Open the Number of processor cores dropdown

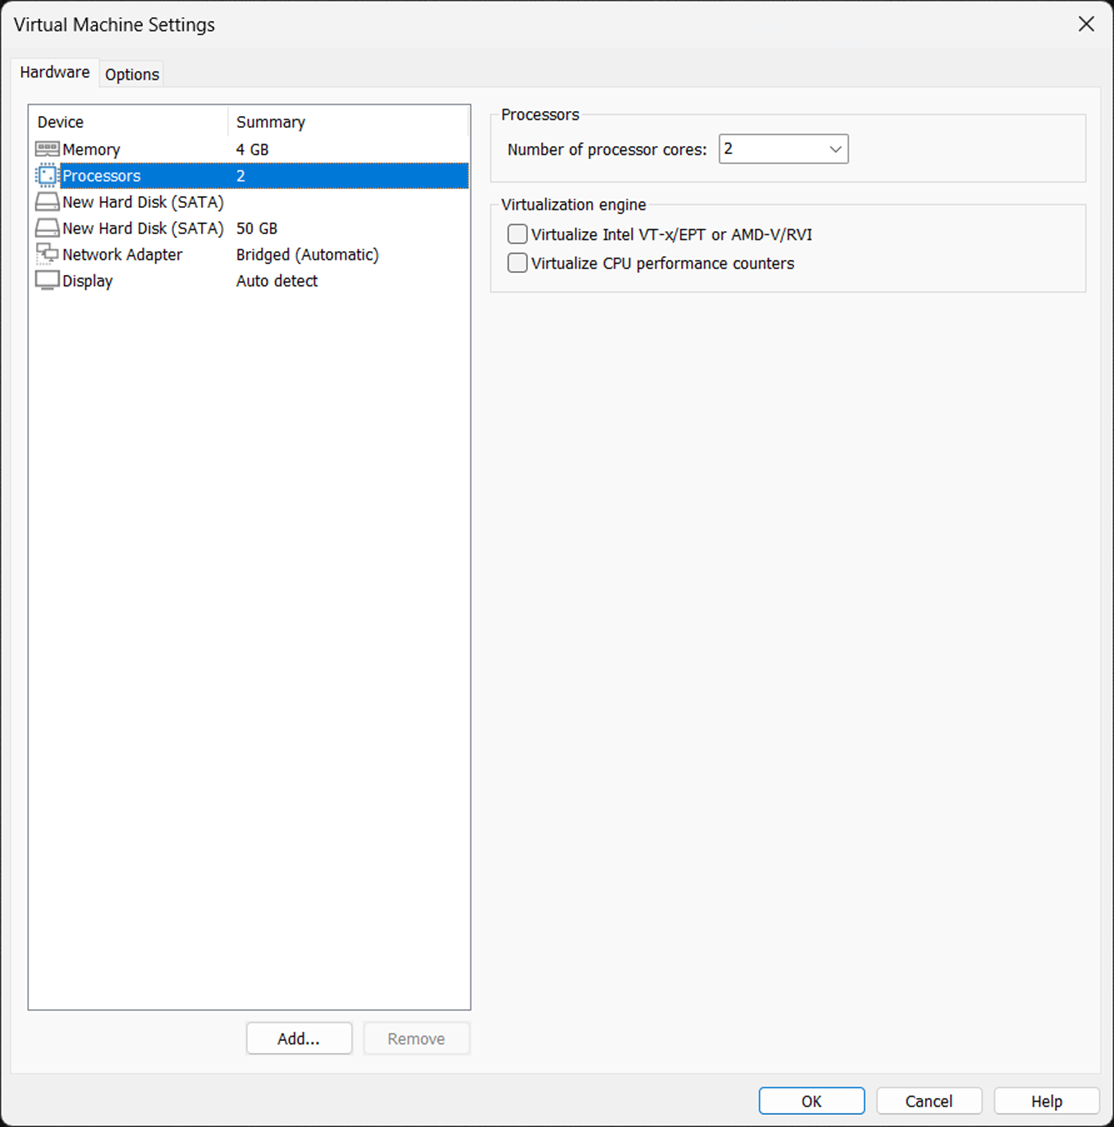pos(783,149)
